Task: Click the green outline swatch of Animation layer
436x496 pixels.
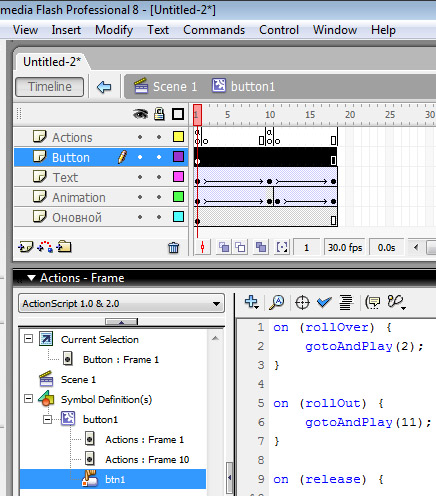Action: pyautogui.click(x=178, y=197)
